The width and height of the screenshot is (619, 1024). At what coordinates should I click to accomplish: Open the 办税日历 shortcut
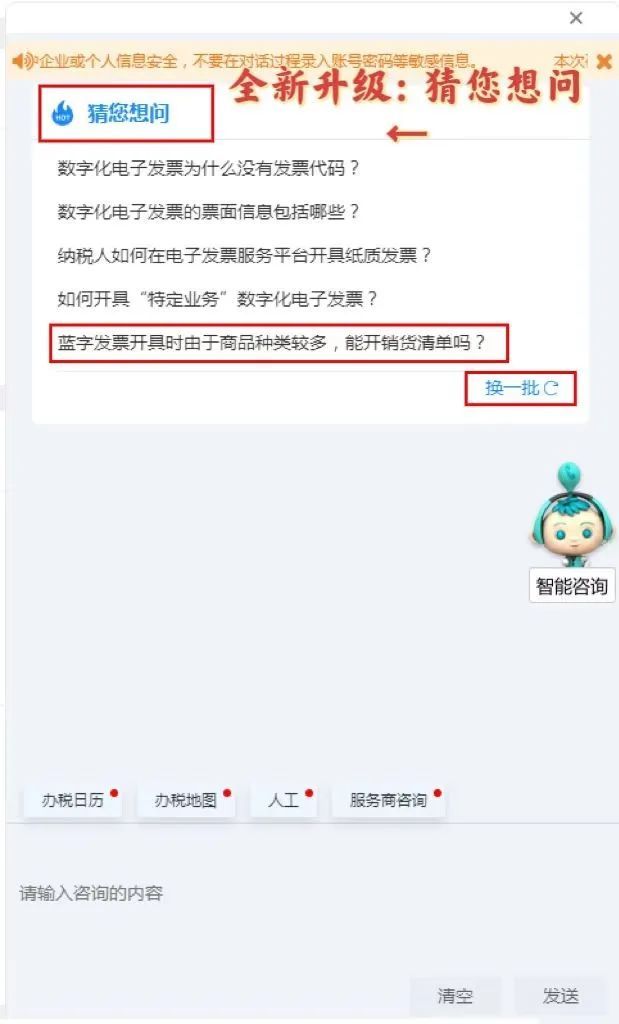[x=72, y=800]
